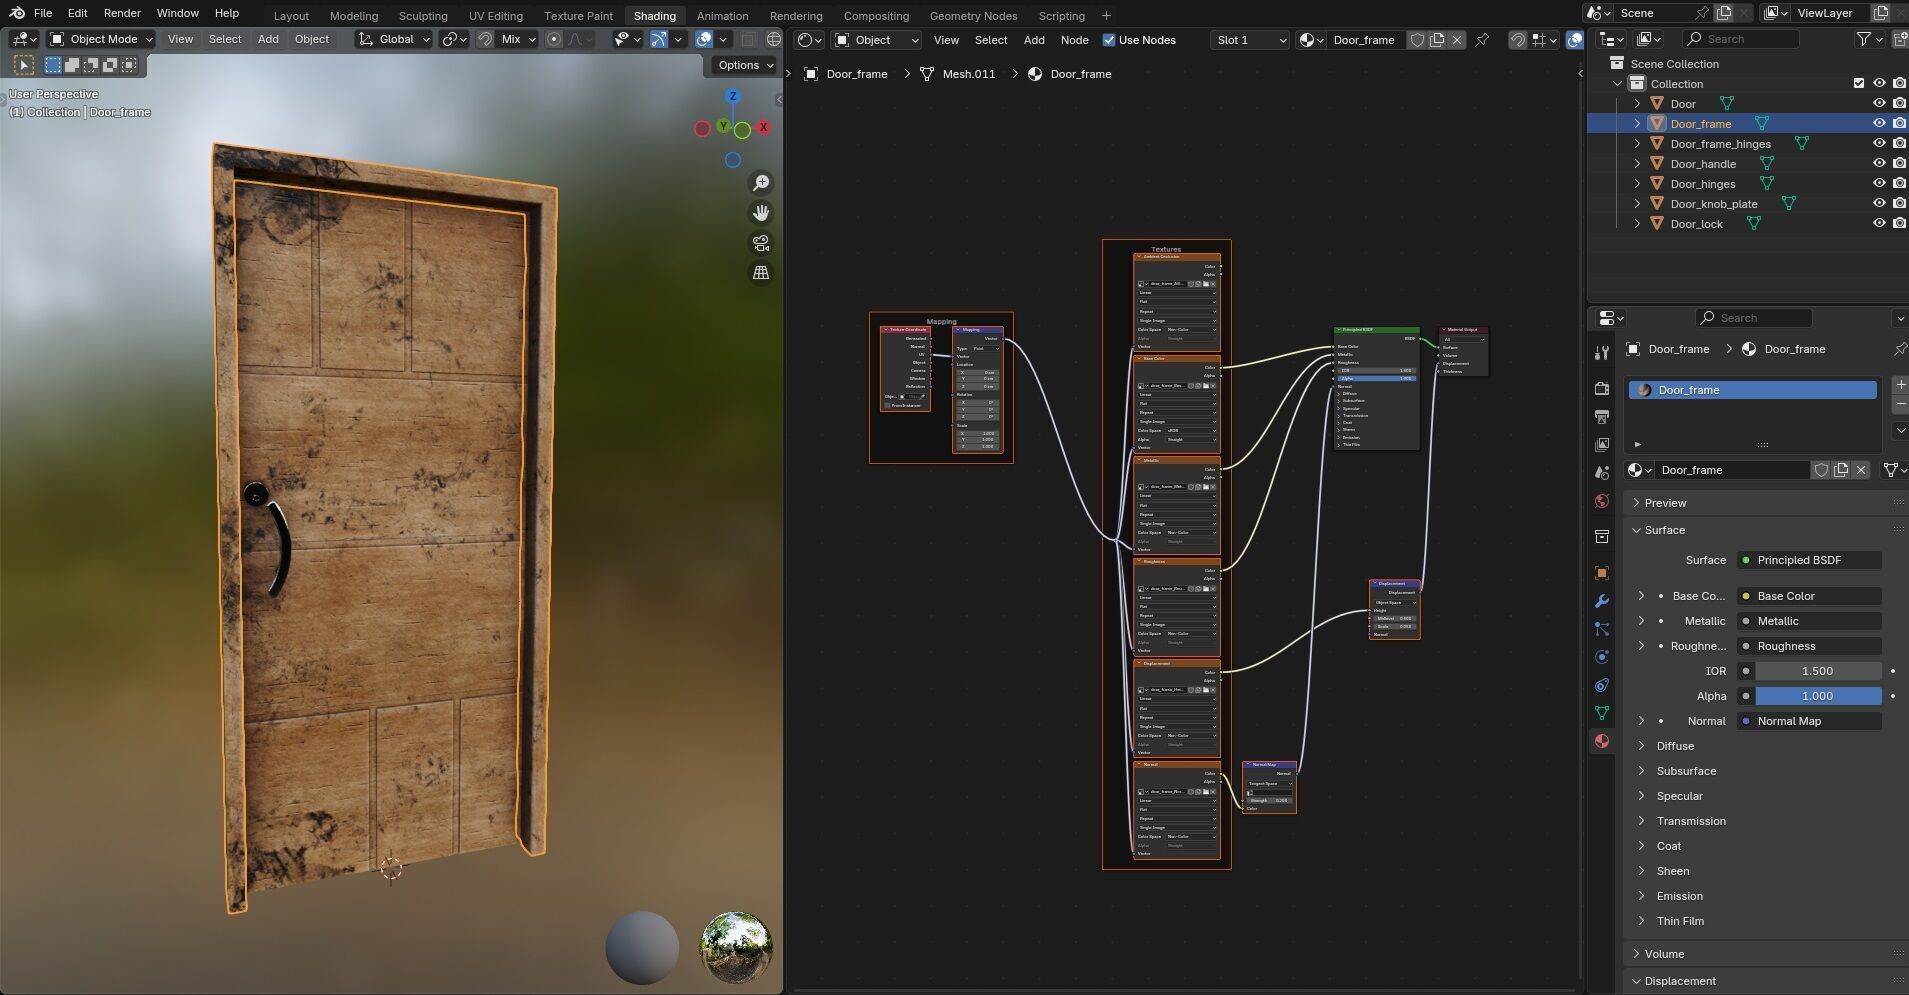The image size is (1909, 995).
Task: Expand the Subsurface section
Action: click(1686, 771)
